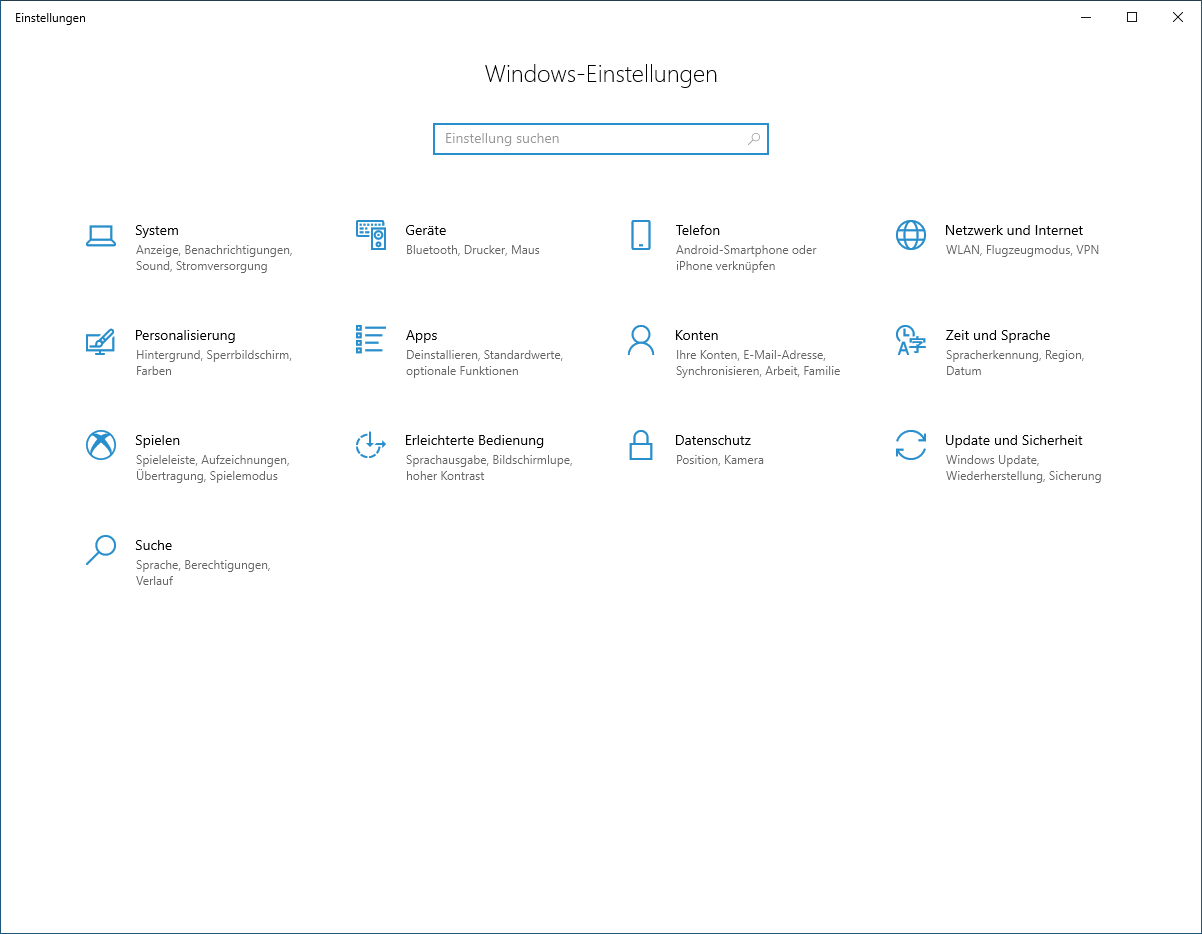Open the Erleichterte Bedienung dashed-circle icon
Screen dimensions: 1202x934
click(x=371, y=445)
